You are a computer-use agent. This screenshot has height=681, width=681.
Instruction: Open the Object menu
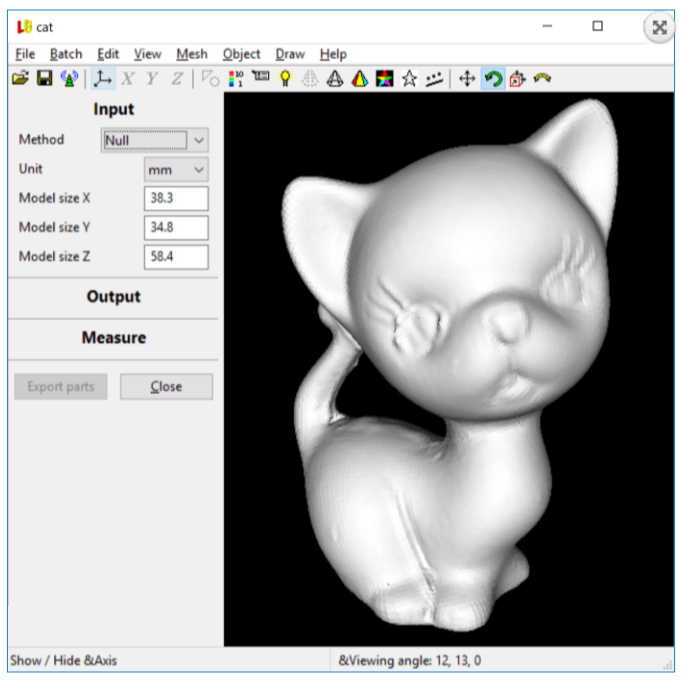tap(241, 54)
